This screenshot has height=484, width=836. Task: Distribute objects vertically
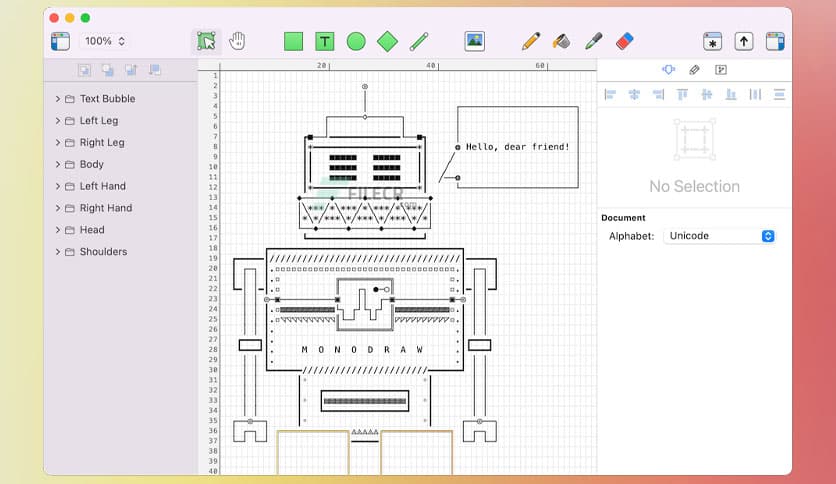coord(779,95)
